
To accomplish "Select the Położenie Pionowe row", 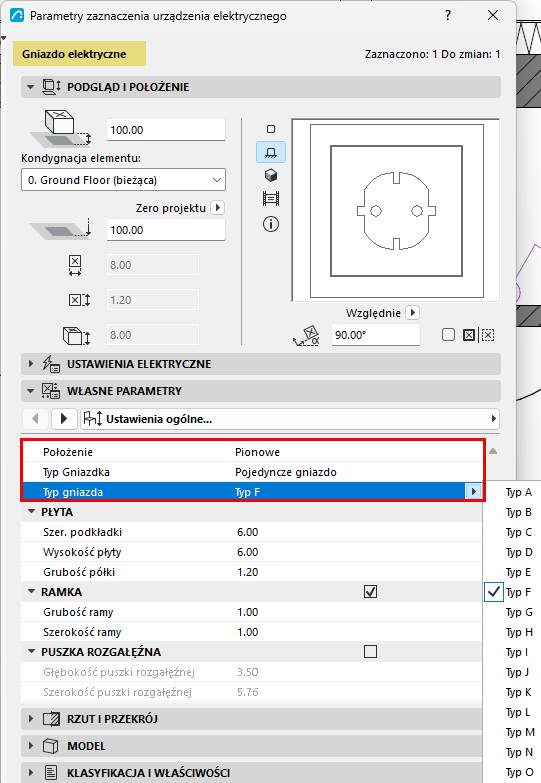I will pyautogui.click(x=252, y=452).
